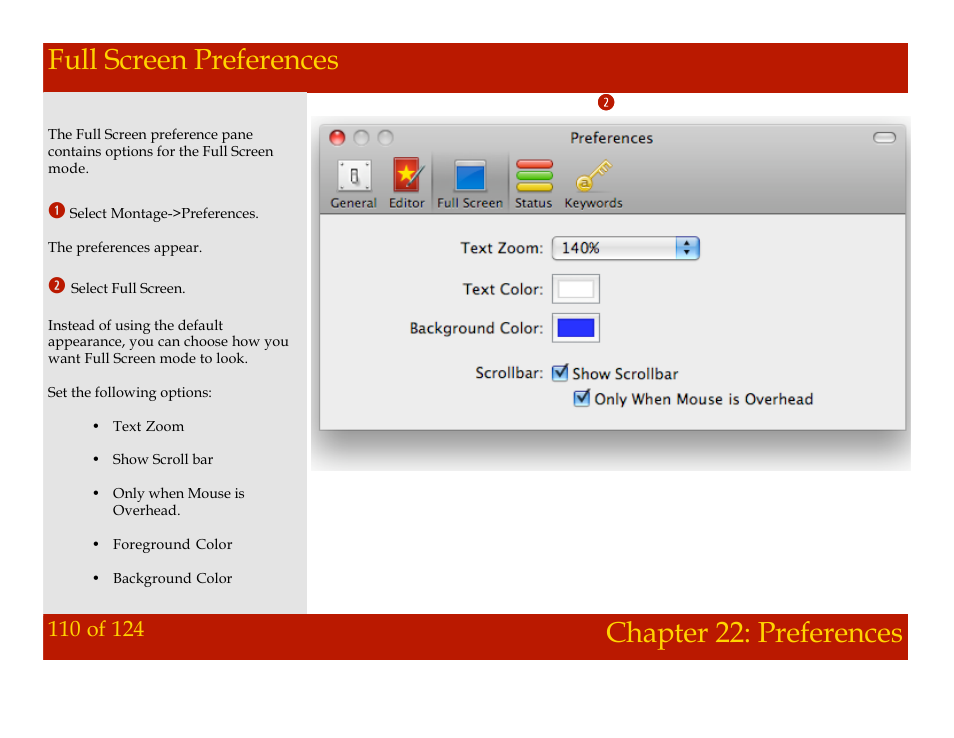954x738 pixels.
Task: Open the Status preferences pane icon
Action: point(534,184)
